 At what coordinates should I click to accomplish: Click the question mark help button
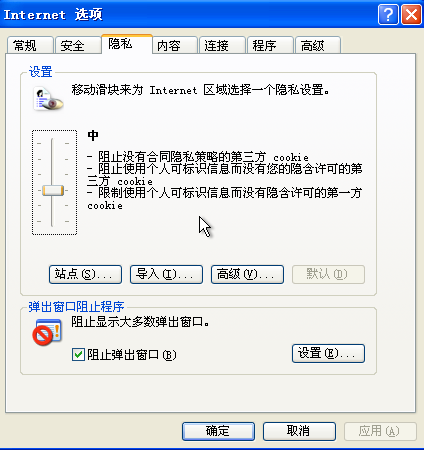pos(388,15)
